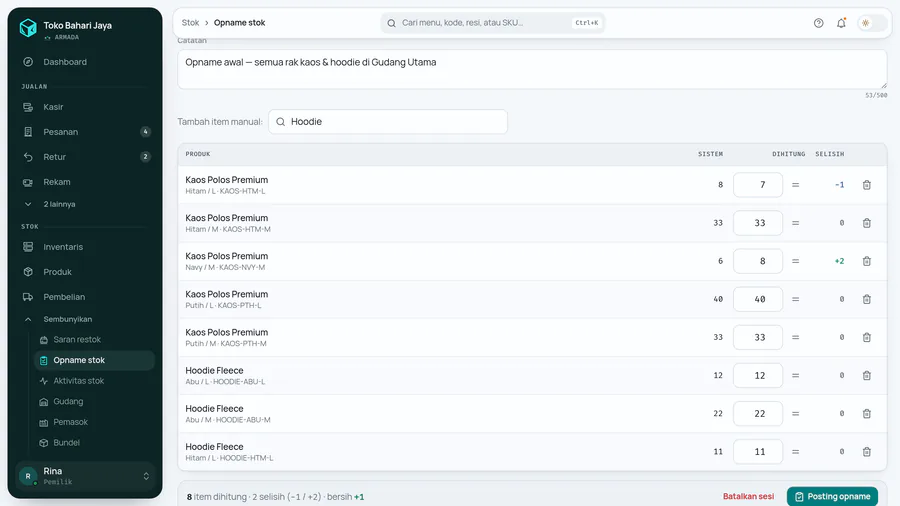Click the Retur badge showing 2
This screenshot has width=900, height=506.
[x=145, y=157]
